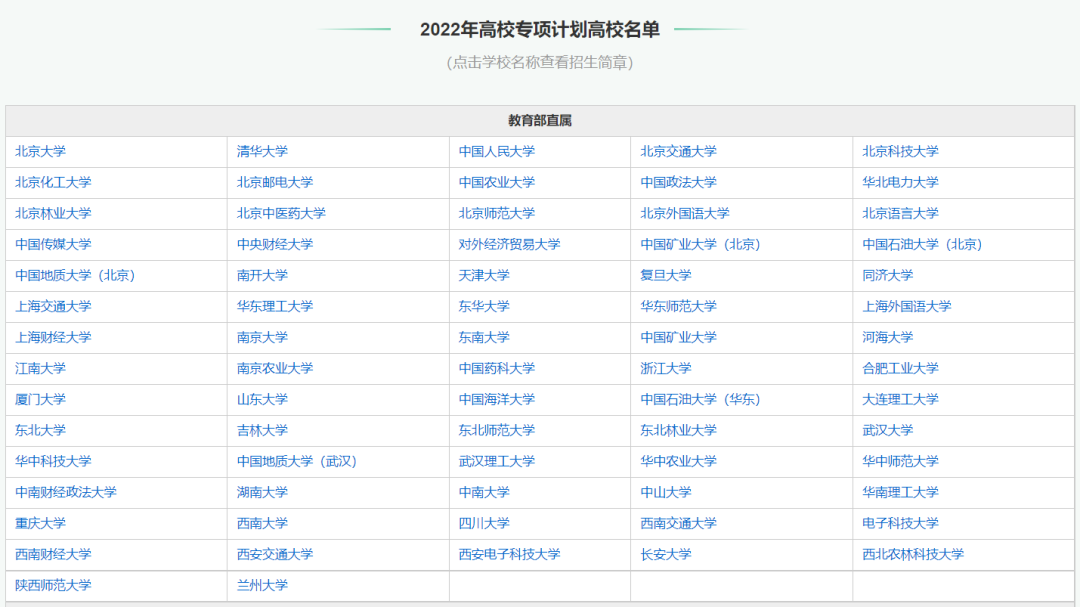The width and height of the screenshot is (1080, 607).
Task: Click the 兰州大学 link
Action: (x=262, y=586)
